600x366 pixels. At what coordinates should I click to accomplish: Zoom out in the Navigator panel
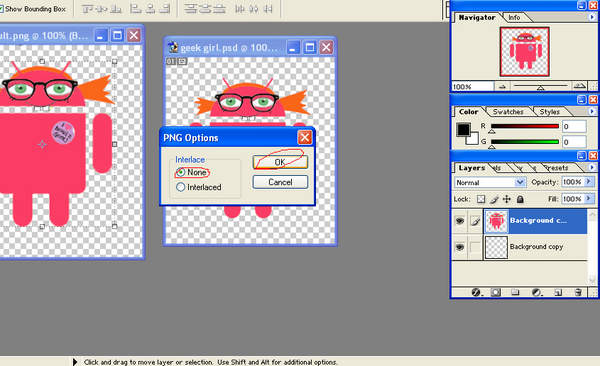502,87
